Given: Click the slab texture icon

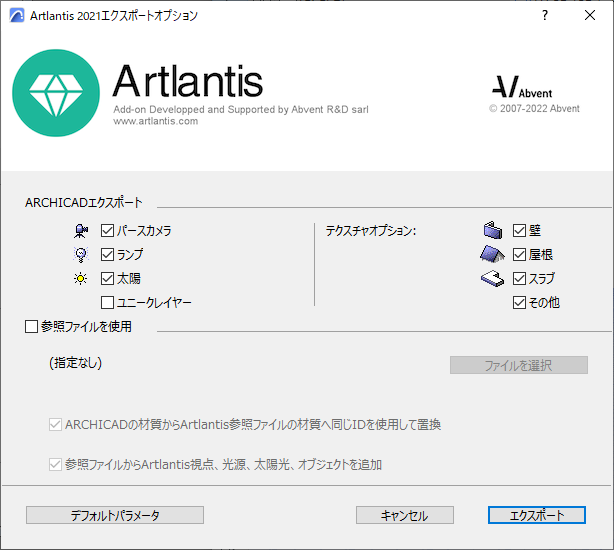Looking at the screenshot, I should (492, 278).
